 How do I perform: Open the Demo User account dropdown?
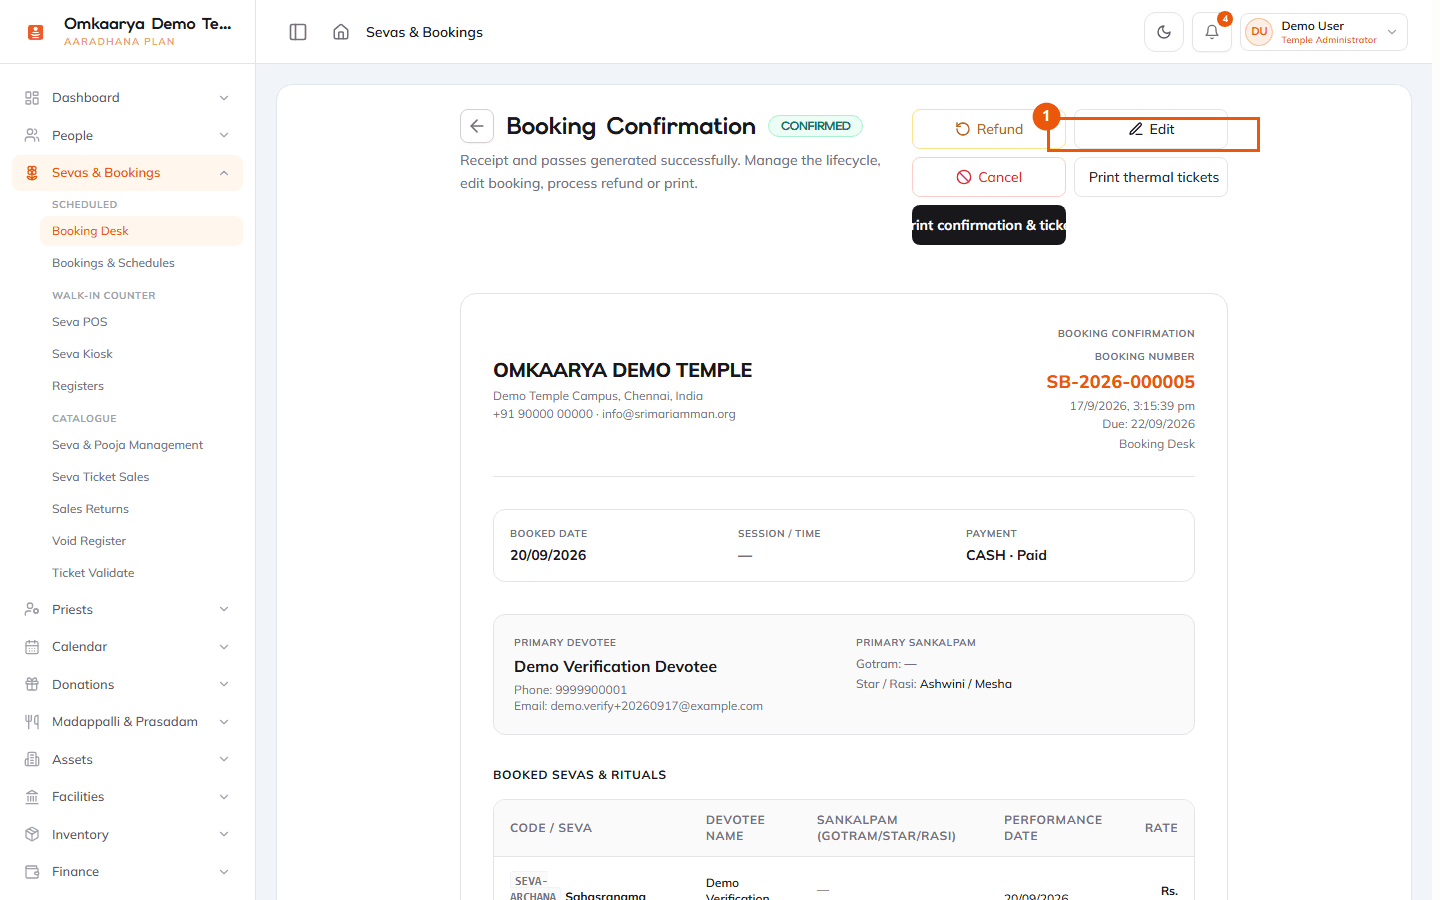(1324, 32)
